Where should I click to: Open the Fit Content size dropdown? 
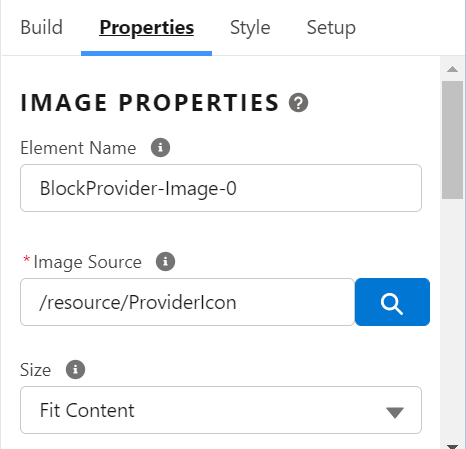pos(221,410)
